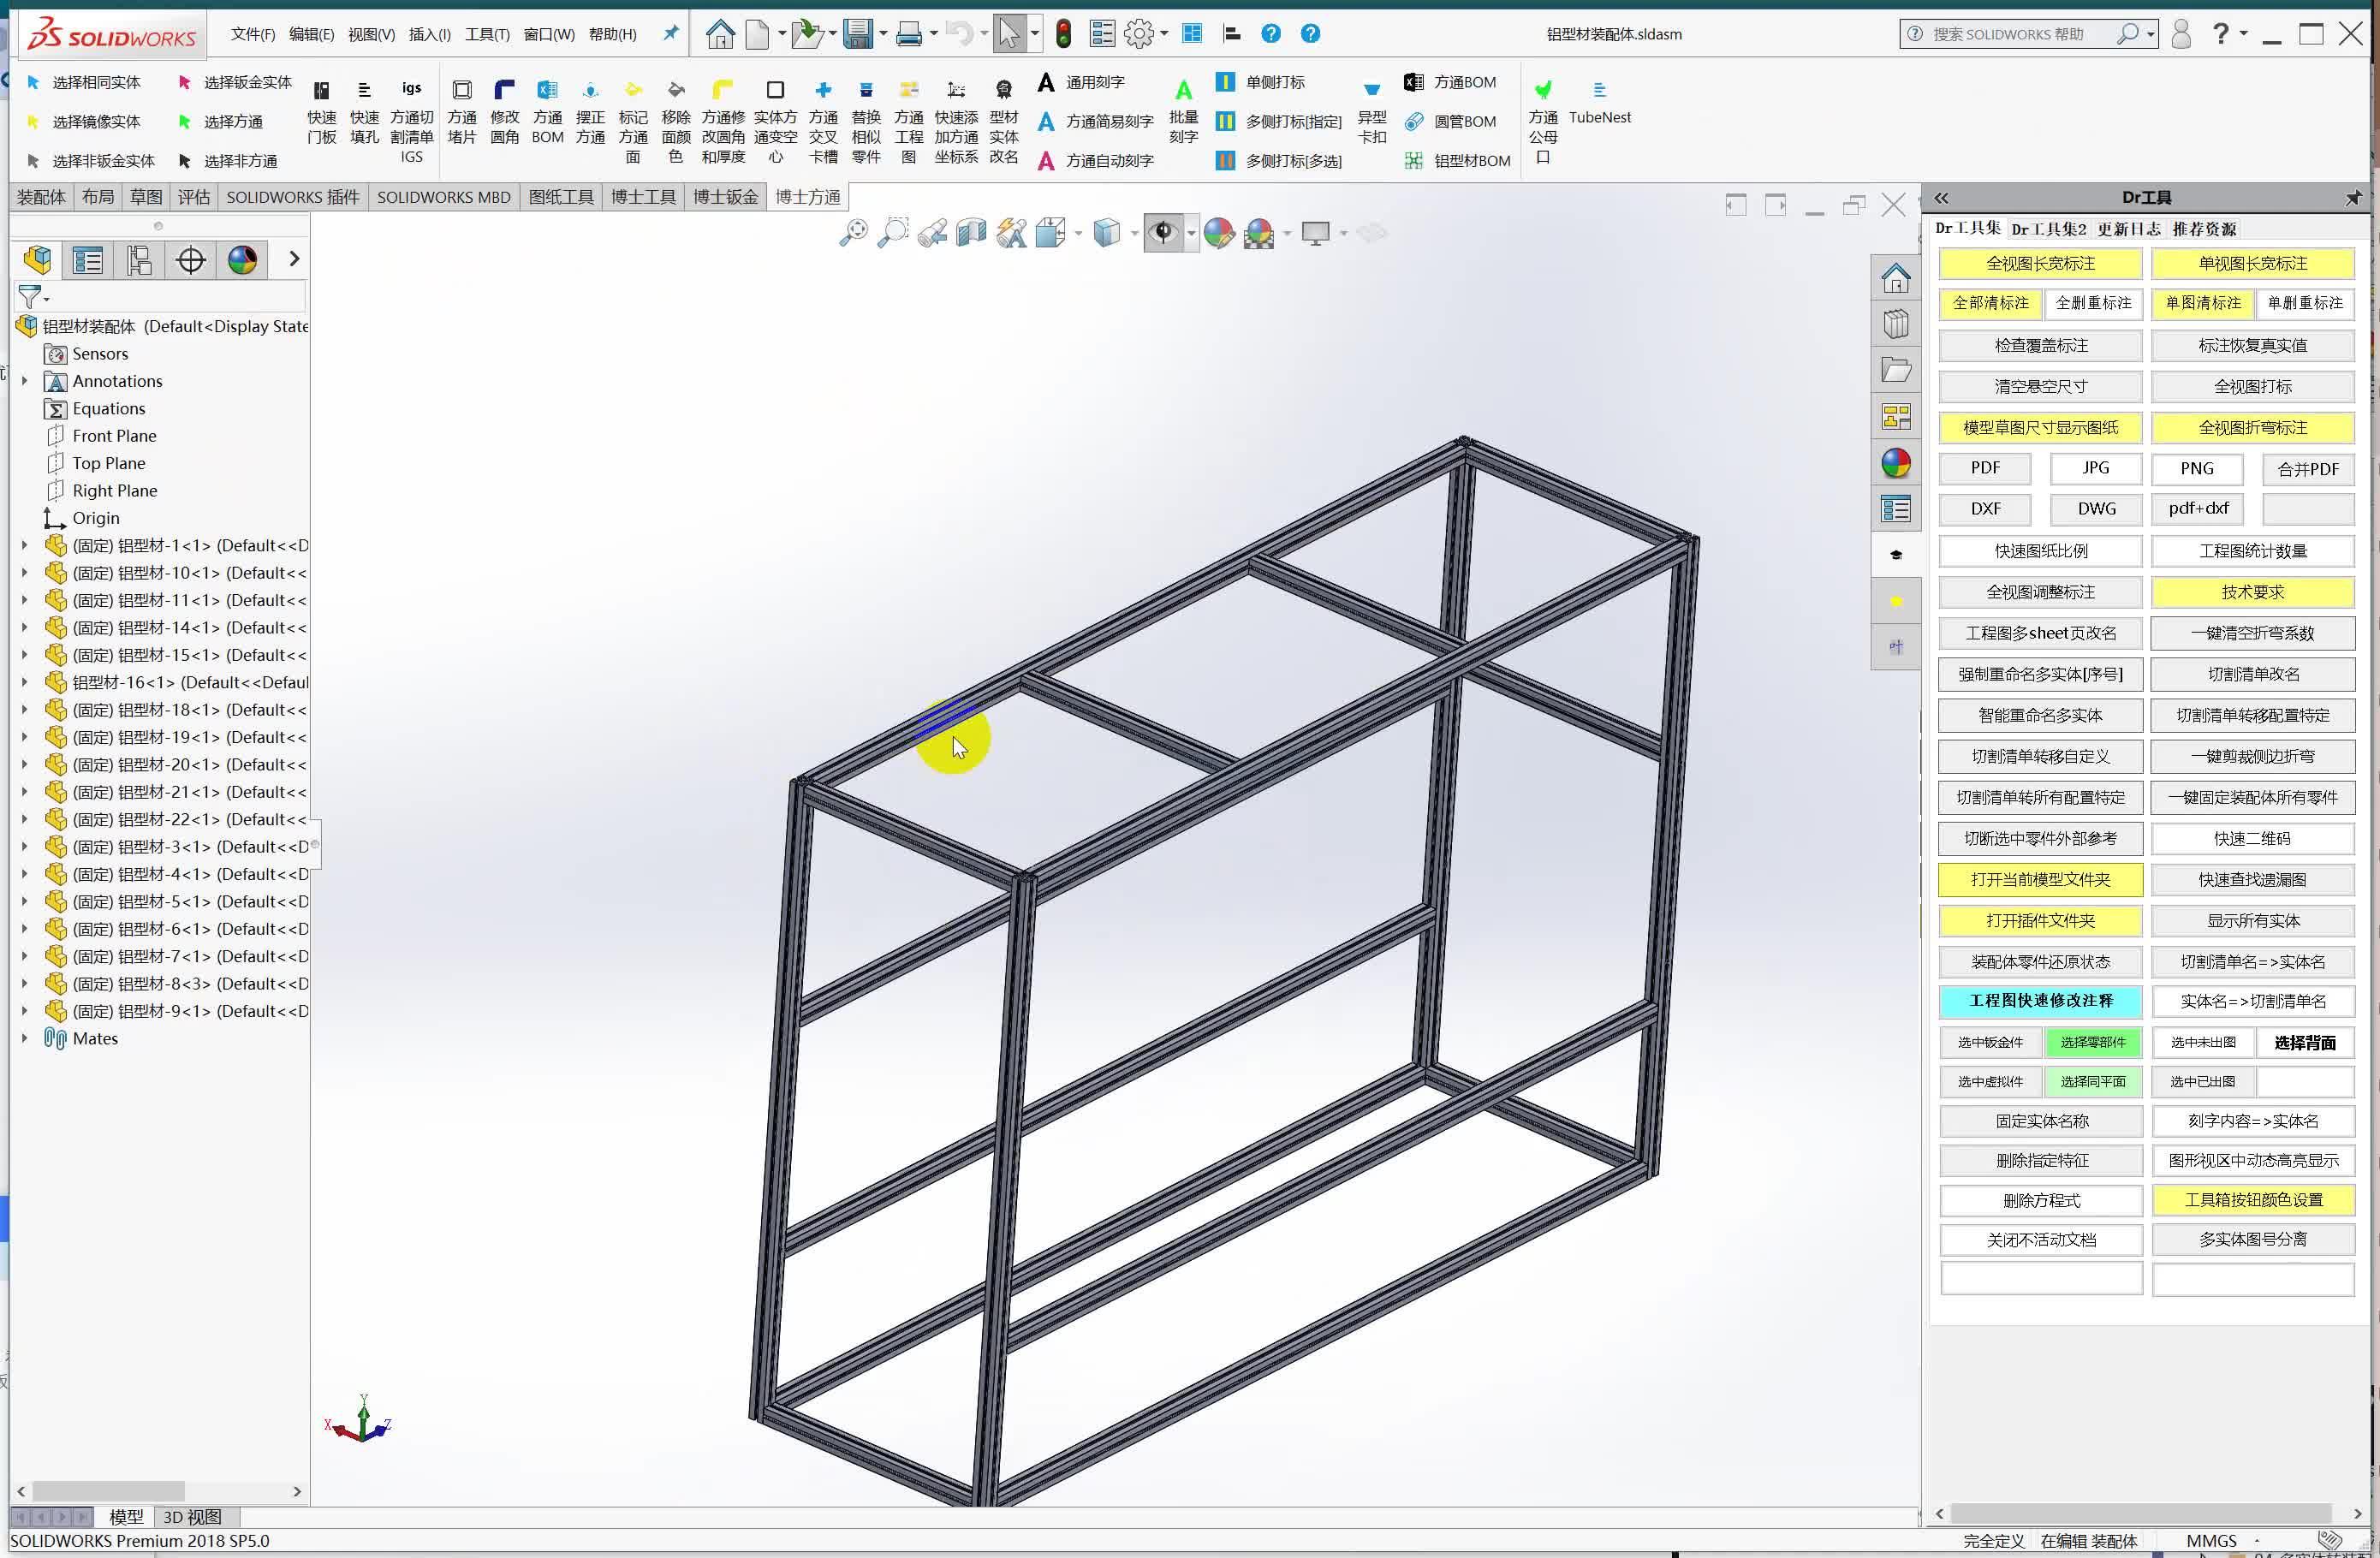This screenshot has width=2380, height=1558.
Task: Click the 打开当前模型文件夹 button
Action: (x=2040, y=879)
